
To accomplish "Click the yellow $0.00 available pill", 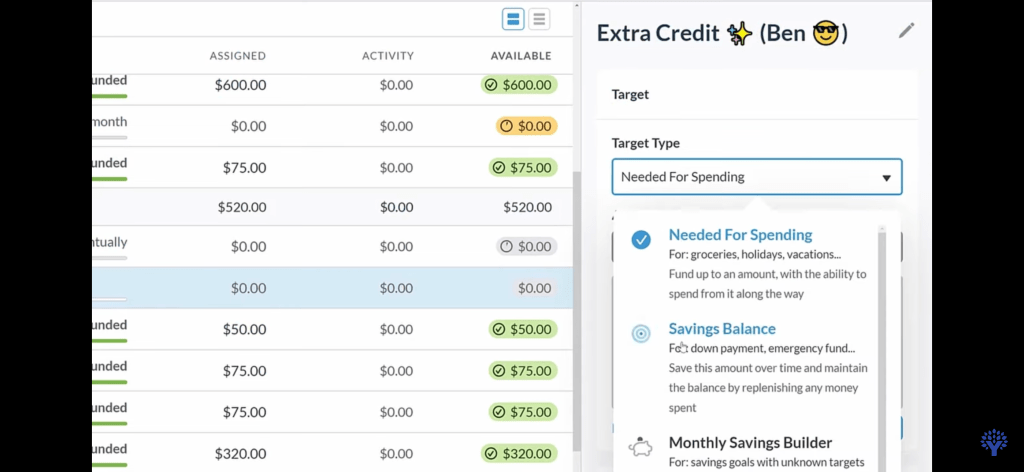I will (x=526, y=126).
